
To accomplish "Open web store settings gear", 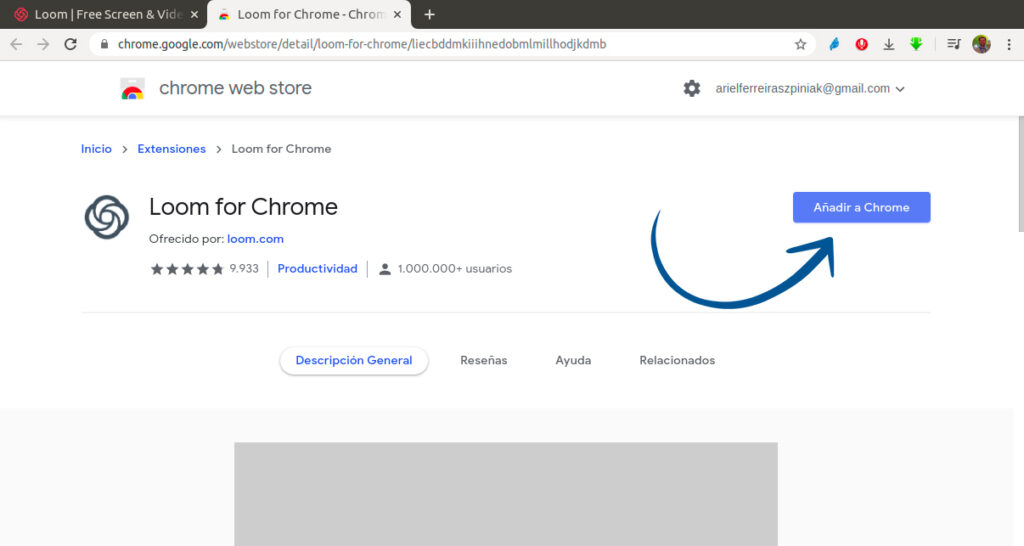I will [692, 88].
